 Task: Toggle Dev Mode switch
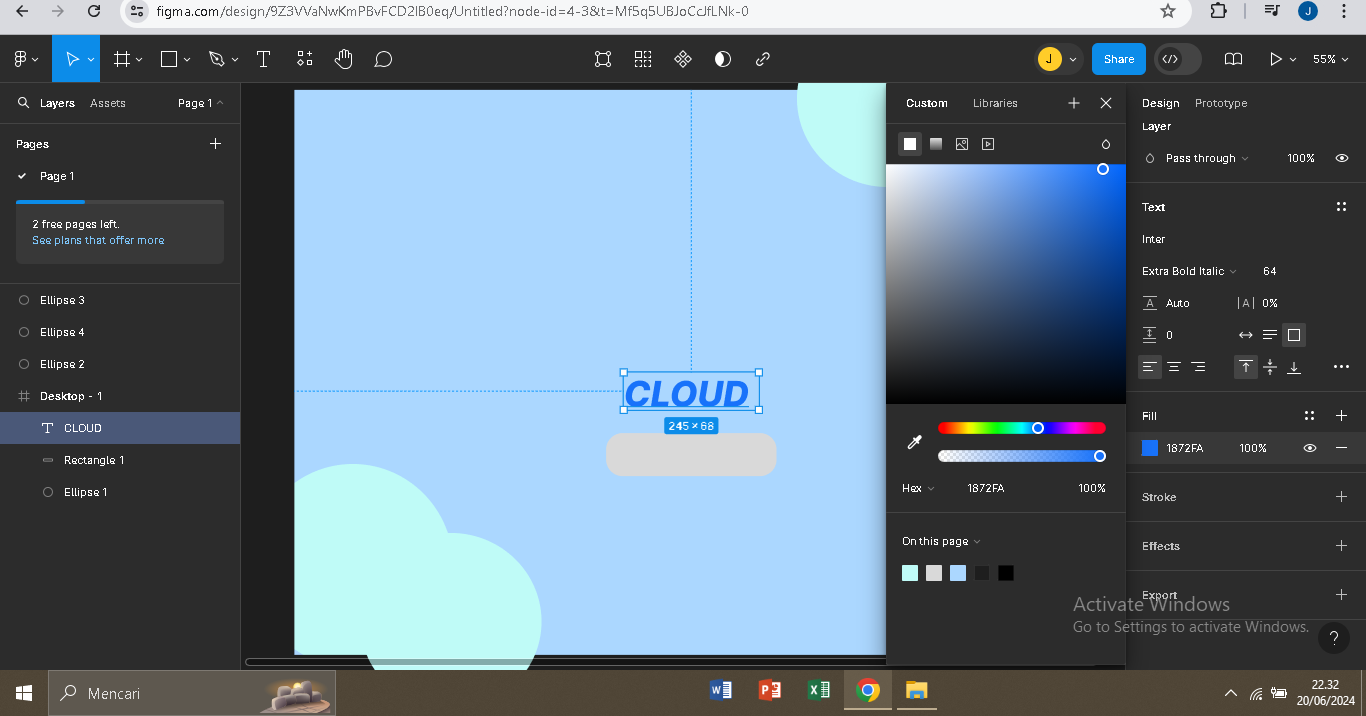click(1177, 59)
